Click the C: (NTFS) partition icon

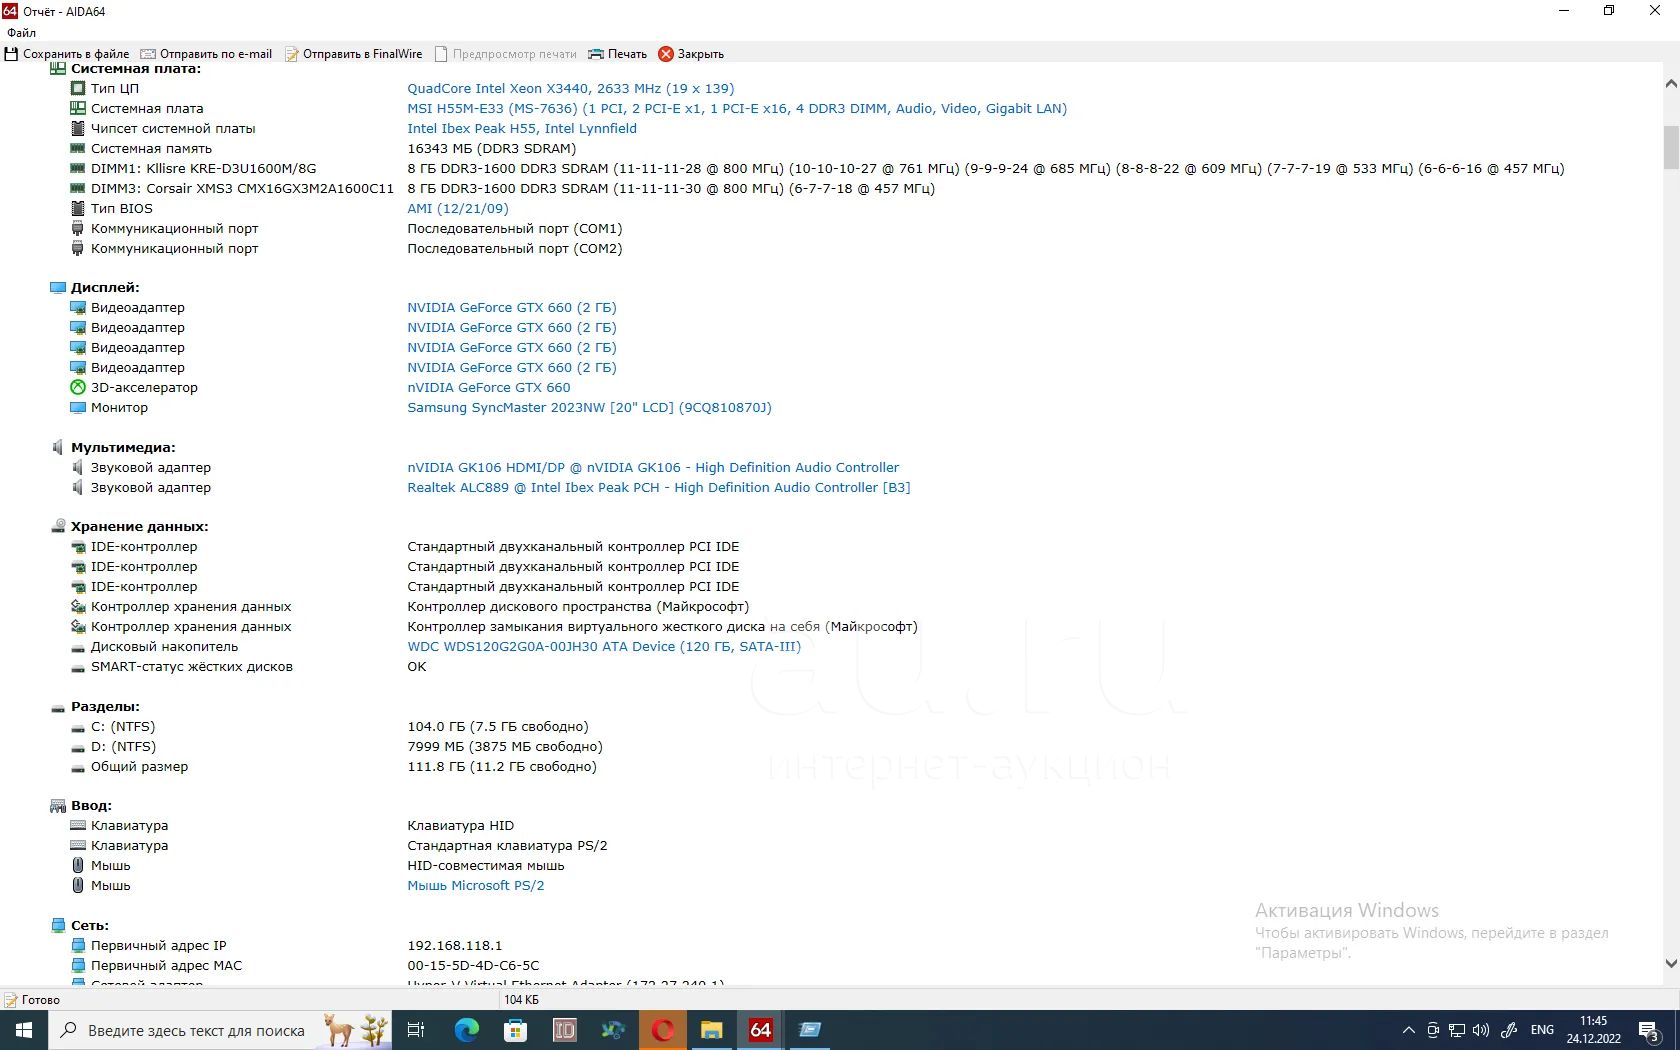tap(78, 727)
